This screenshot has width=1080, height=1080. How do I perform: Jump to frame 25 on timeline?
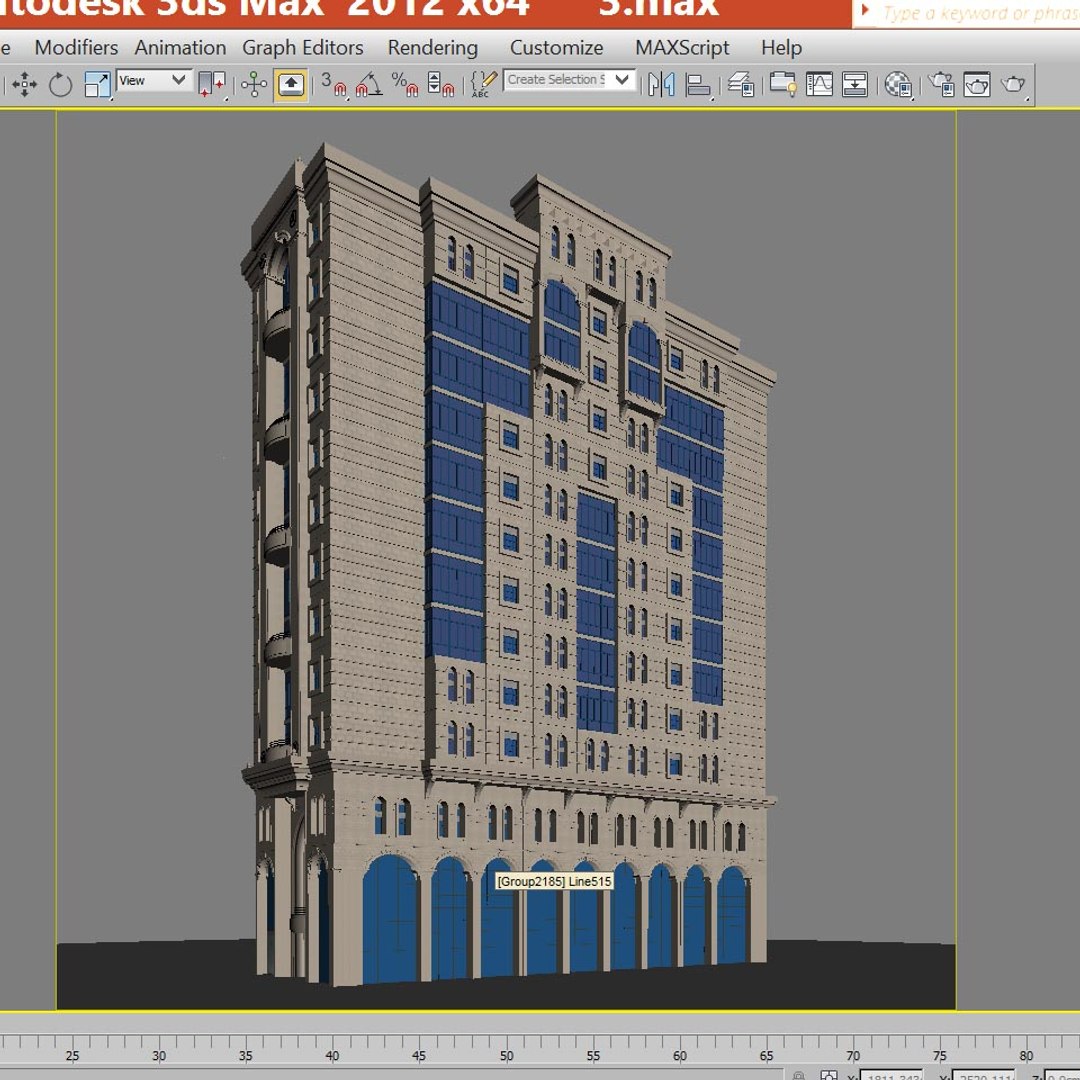tap(72, 1055)
